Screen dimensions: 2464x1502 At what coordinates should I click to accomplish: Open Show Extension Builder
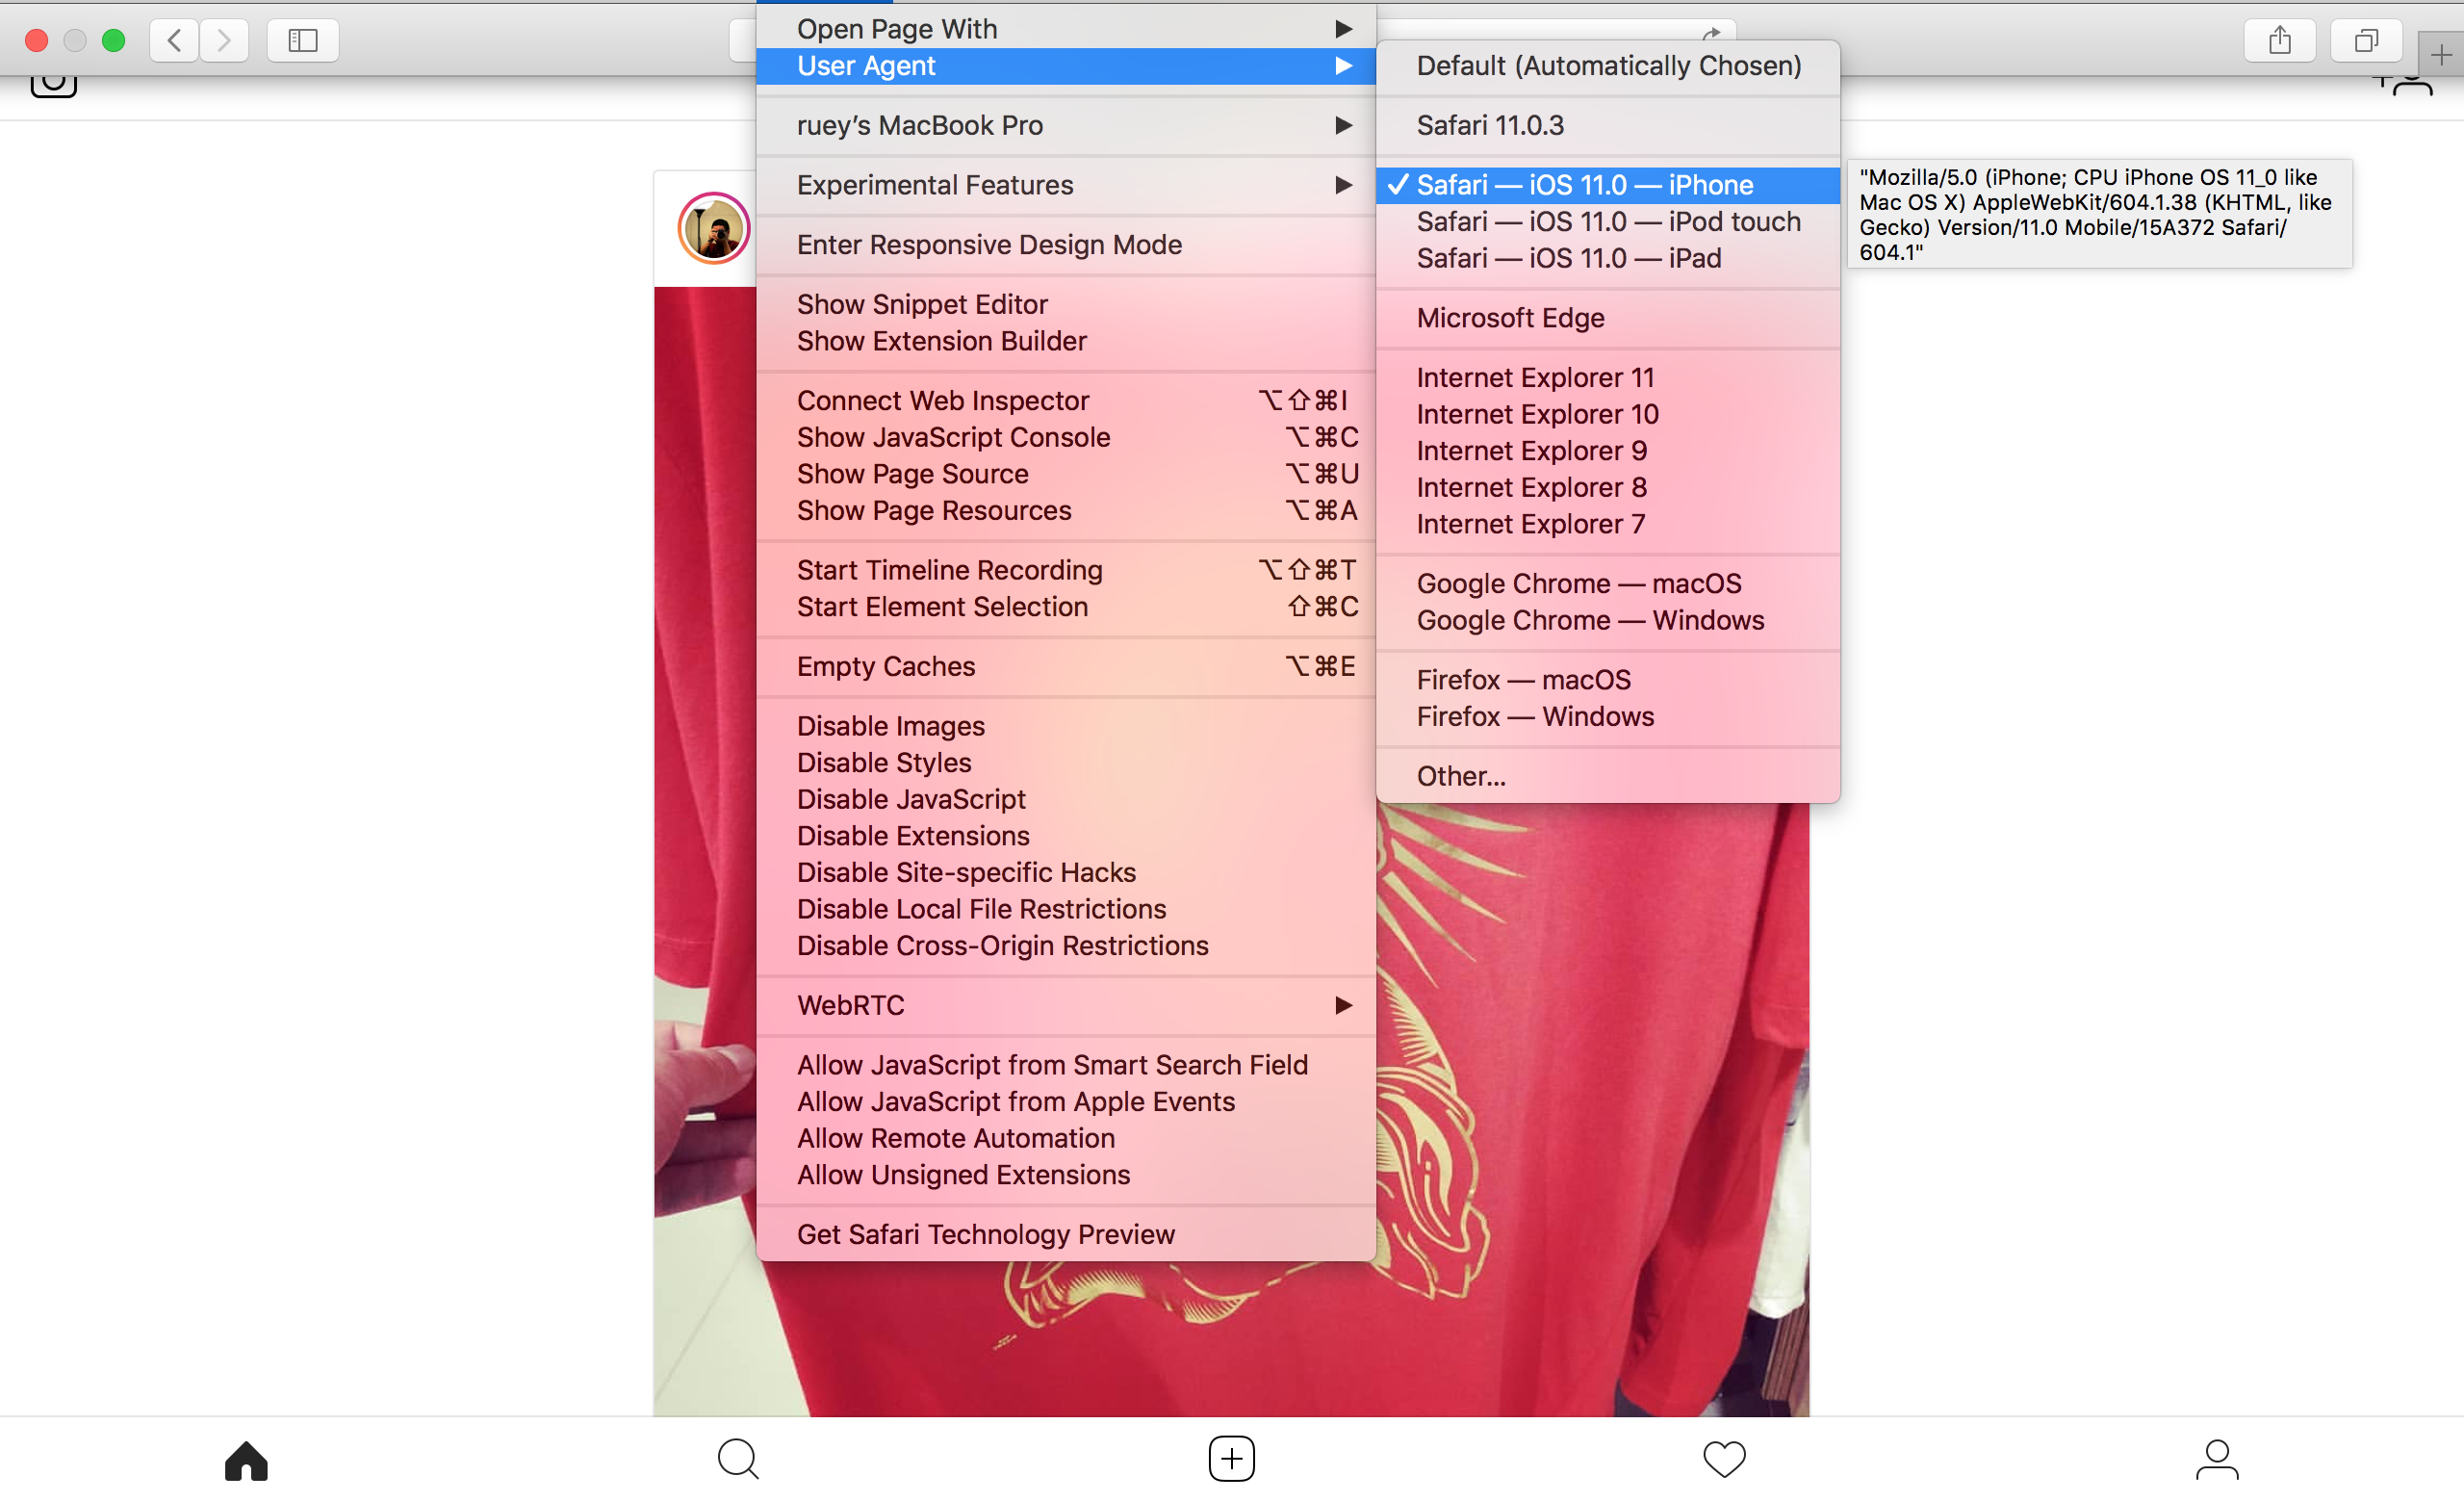pos(1066,341)
